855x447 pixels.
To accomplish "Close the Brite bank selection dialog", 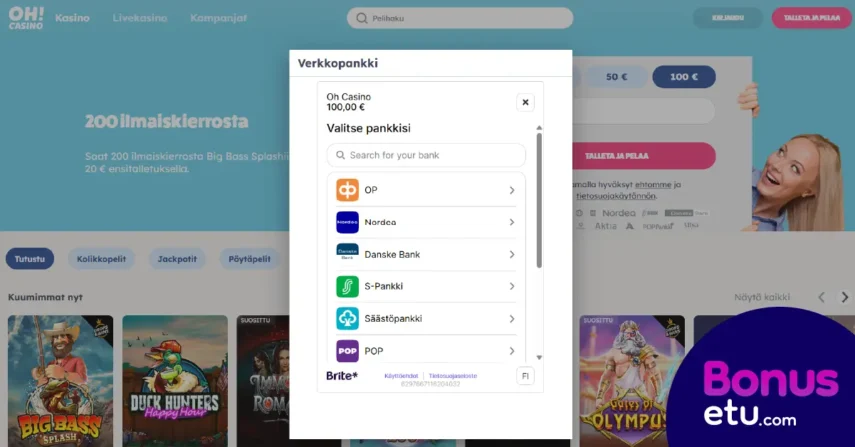I will pos(526,102).
